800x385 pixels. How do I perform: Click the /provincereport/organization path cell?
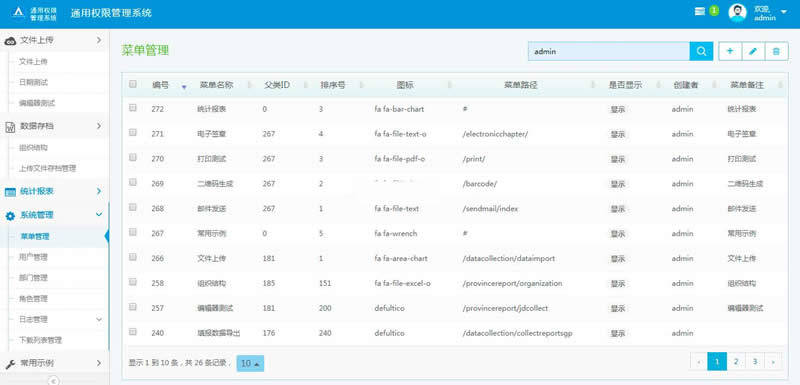pyautogui.click(x=512, y=284)
